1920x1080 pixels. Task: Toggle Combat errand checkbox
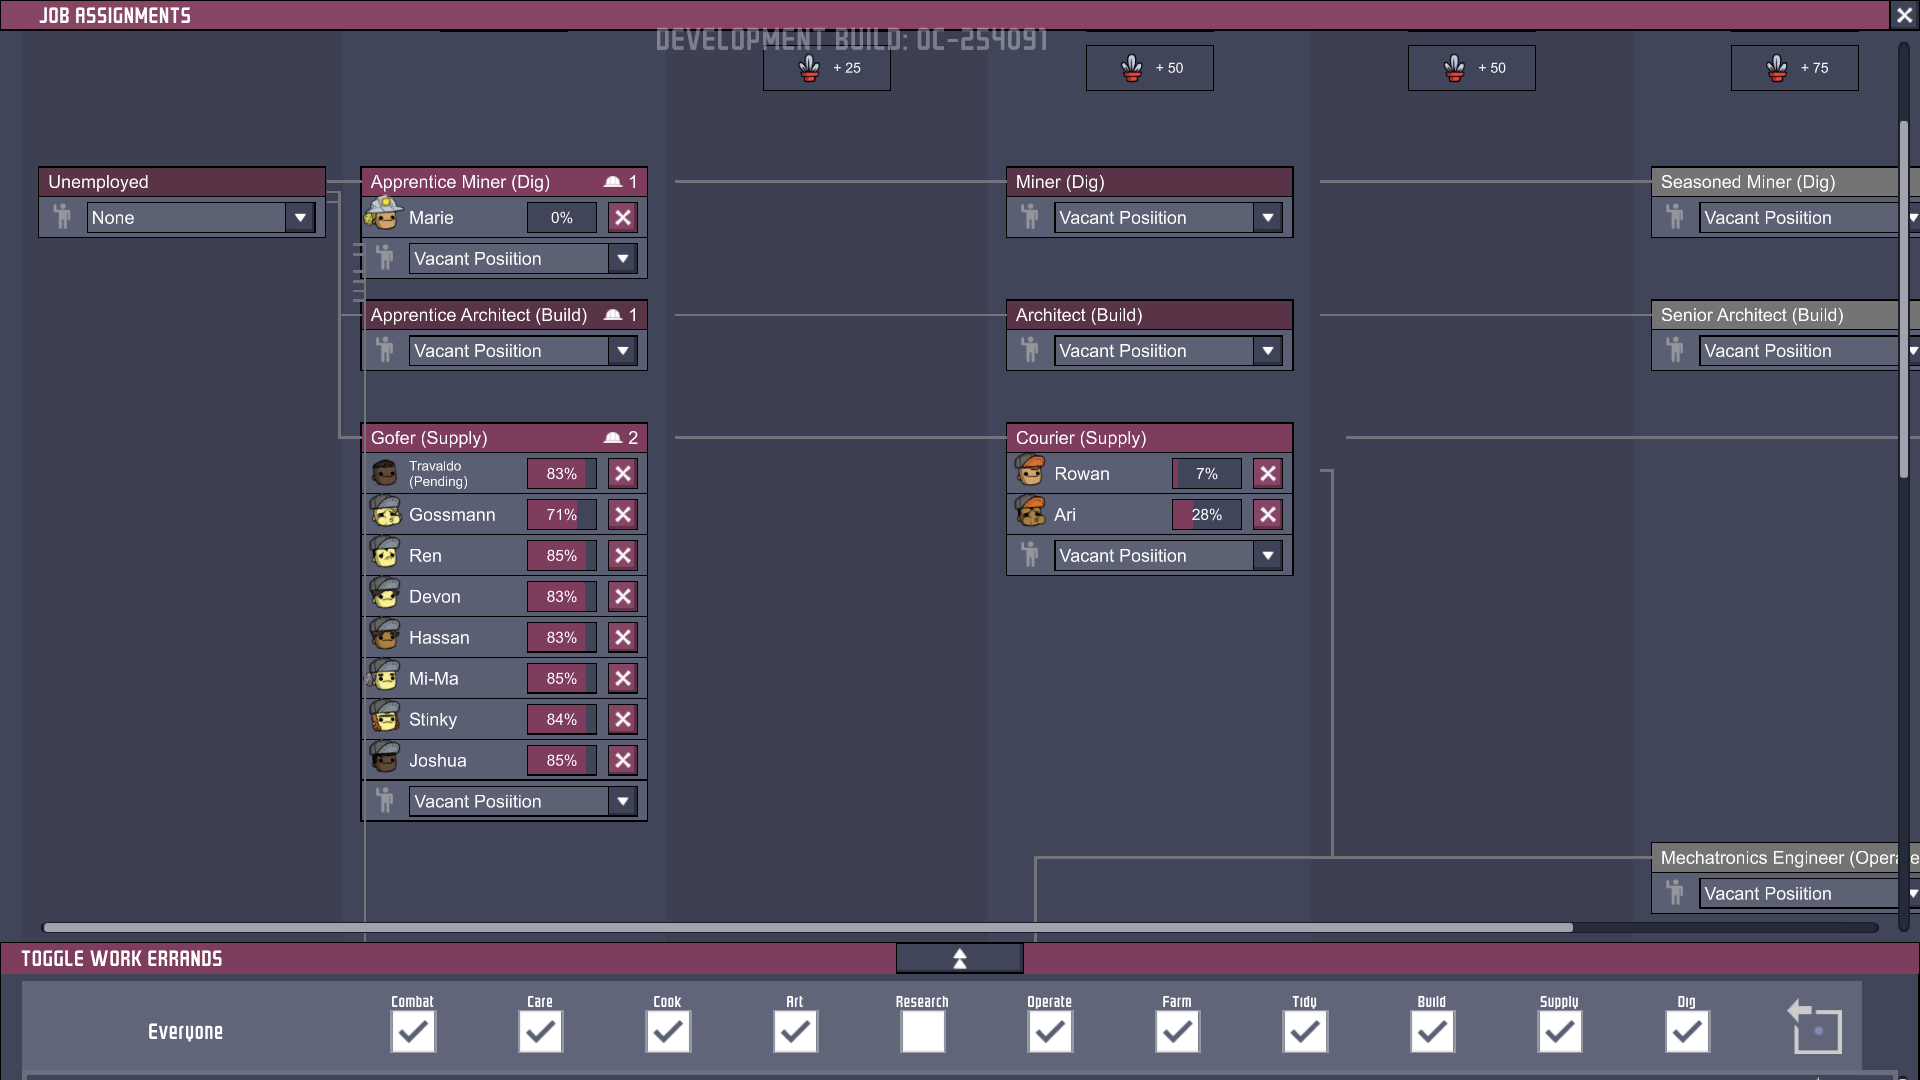[x=412, y=1032]
